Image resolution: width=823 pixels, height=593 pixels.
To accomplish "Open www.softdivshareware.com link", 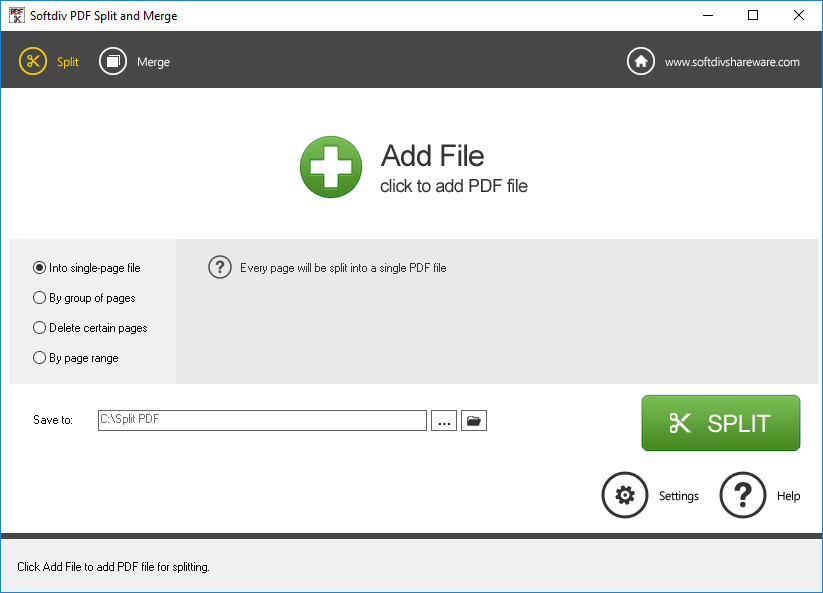I will coord(732,62).
